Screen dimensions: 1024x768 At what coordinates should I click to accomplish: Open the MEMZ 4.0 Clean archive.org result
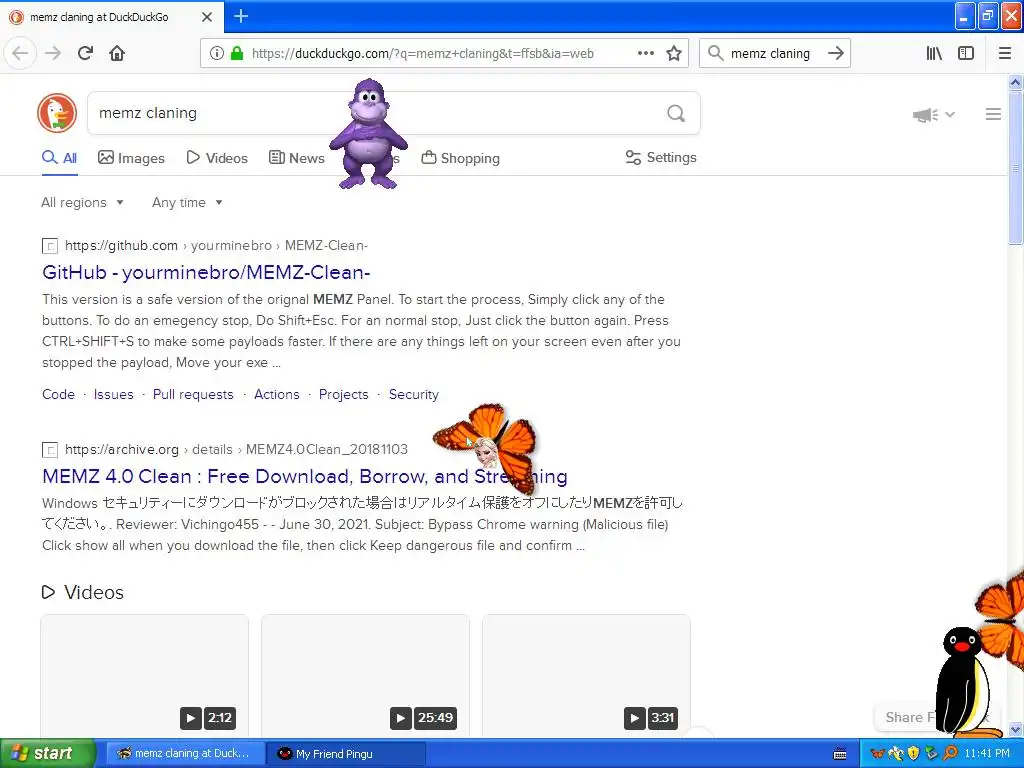click(x=304, y=476)
